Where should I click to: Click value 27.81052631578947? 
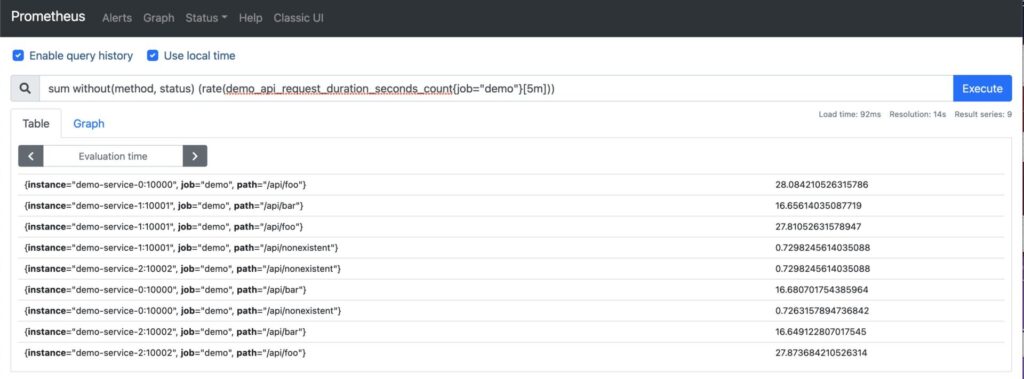[818, 227]
